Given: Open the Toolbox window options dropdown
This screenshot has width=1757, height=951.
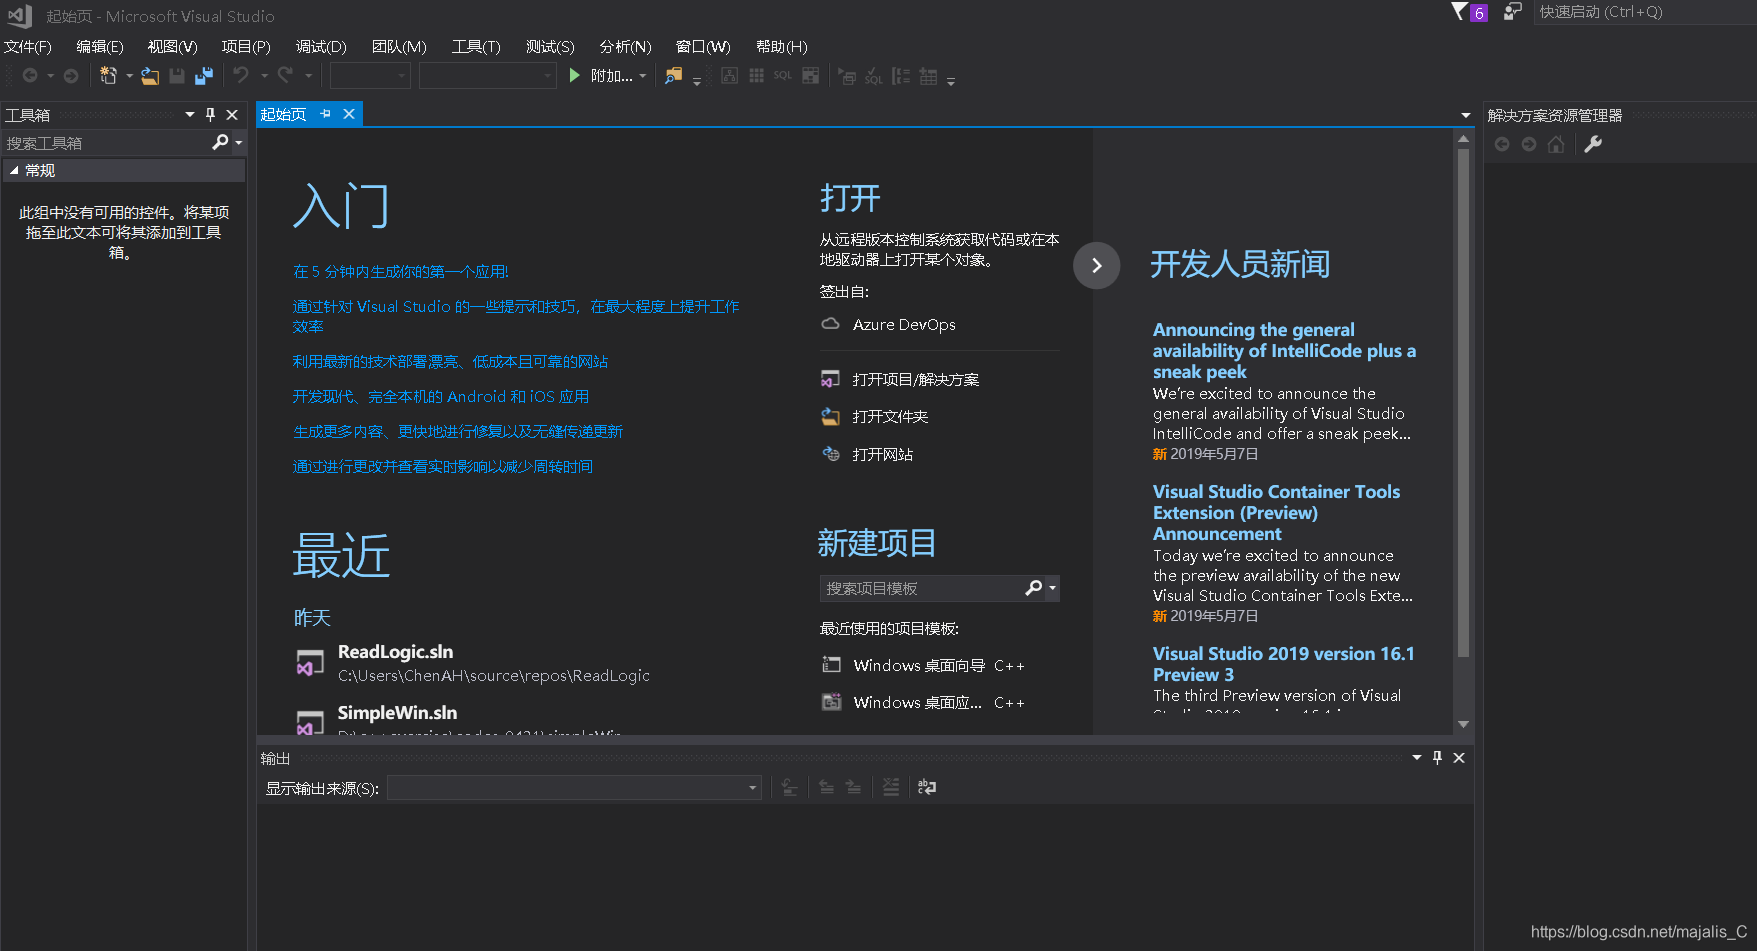Looking at the screenshot, I should 190,115.
